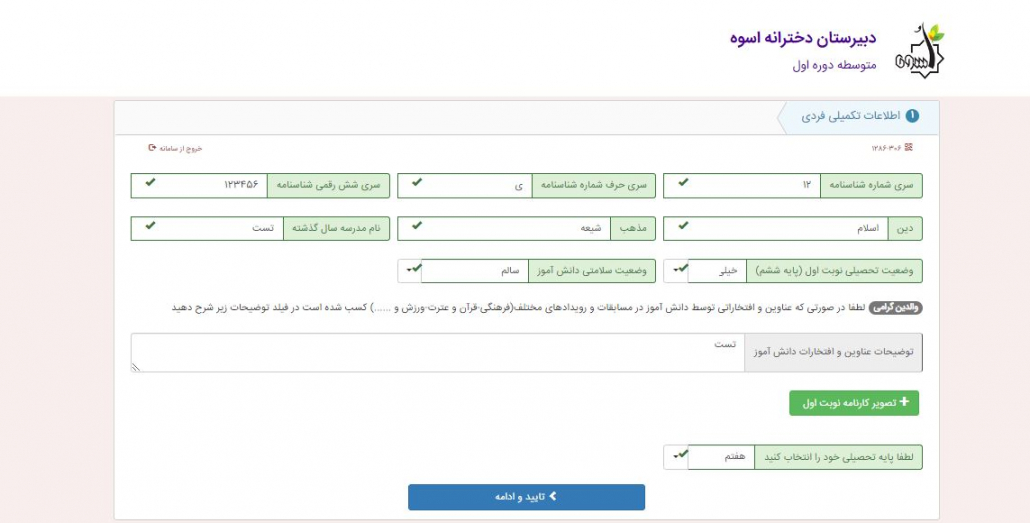Click the 'سری شش رقمی شناسنامه' input with 123456
This screenshot has width=1030, height=523.
(199, 185)
